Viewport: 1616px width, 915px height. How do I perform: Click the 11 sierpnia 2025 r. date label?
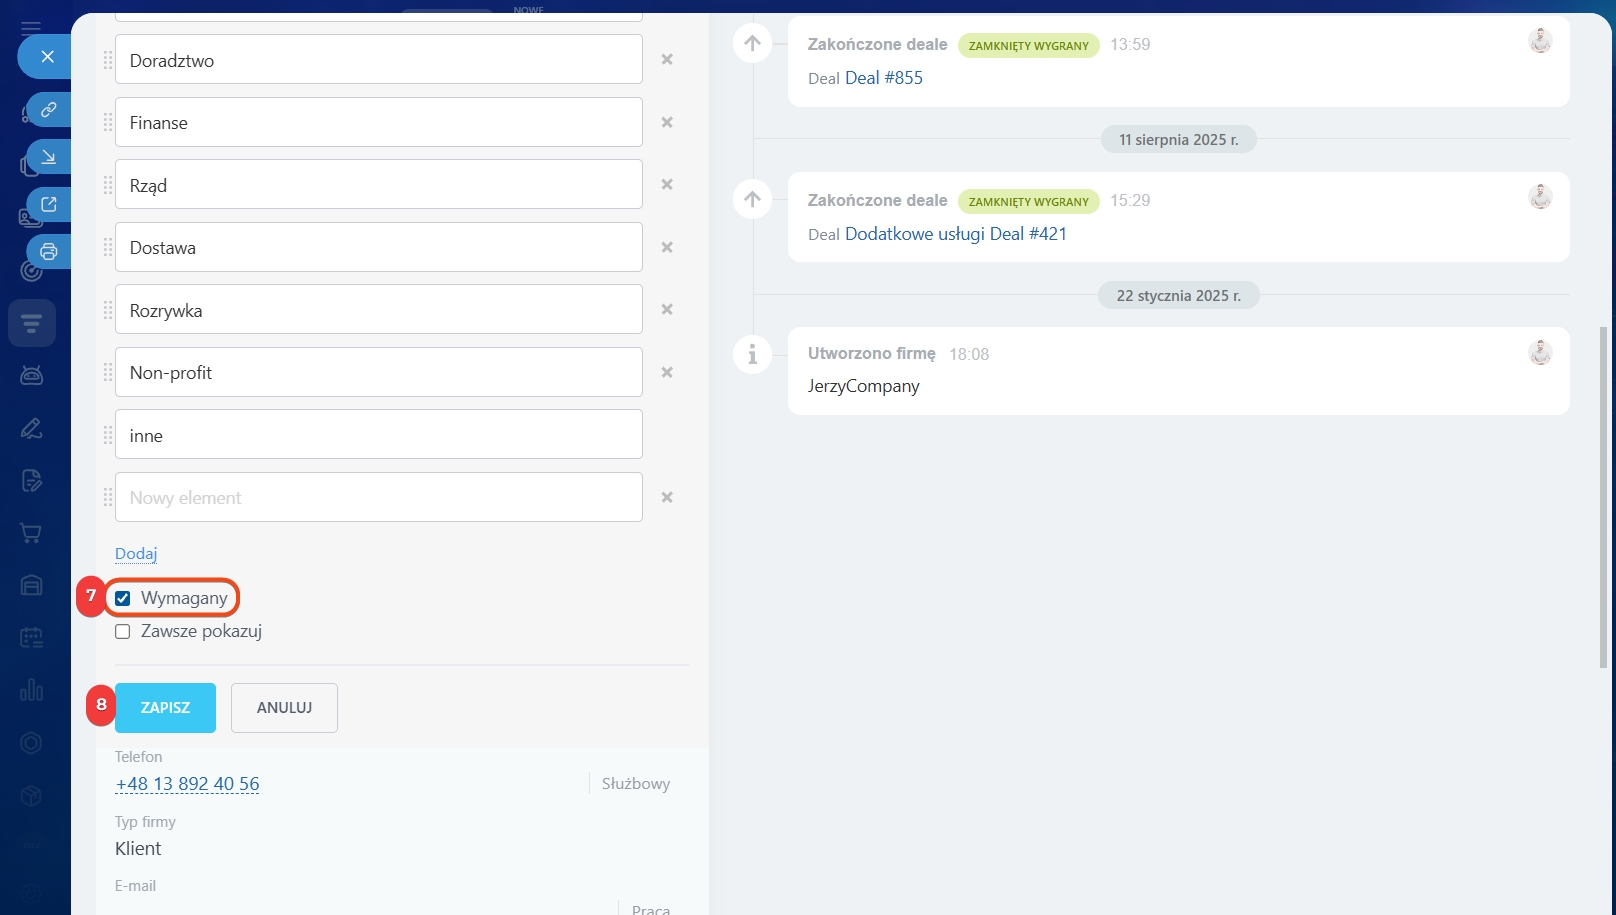tap(1179, 140)
